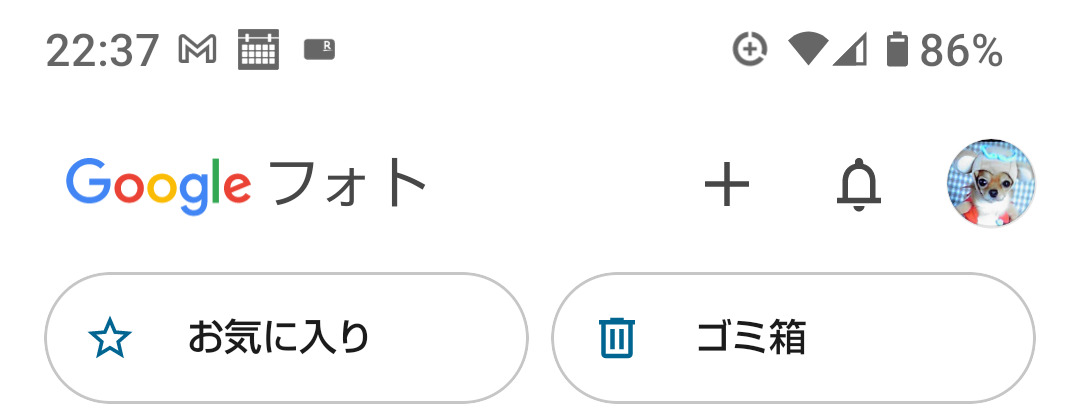Tap the plus icon to create new
Viewport: 1080px width, 413px height.
click(727, 185)
